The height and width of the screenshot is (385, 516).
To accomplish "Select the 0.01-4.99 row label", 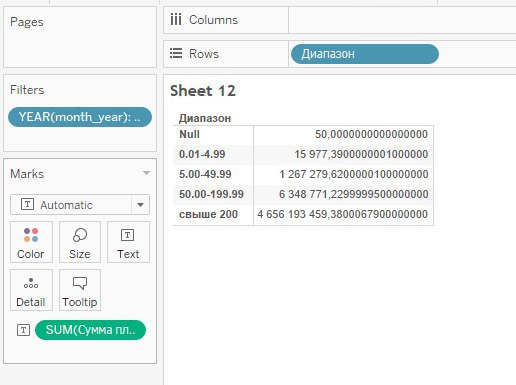I will [x=202, y=154].
